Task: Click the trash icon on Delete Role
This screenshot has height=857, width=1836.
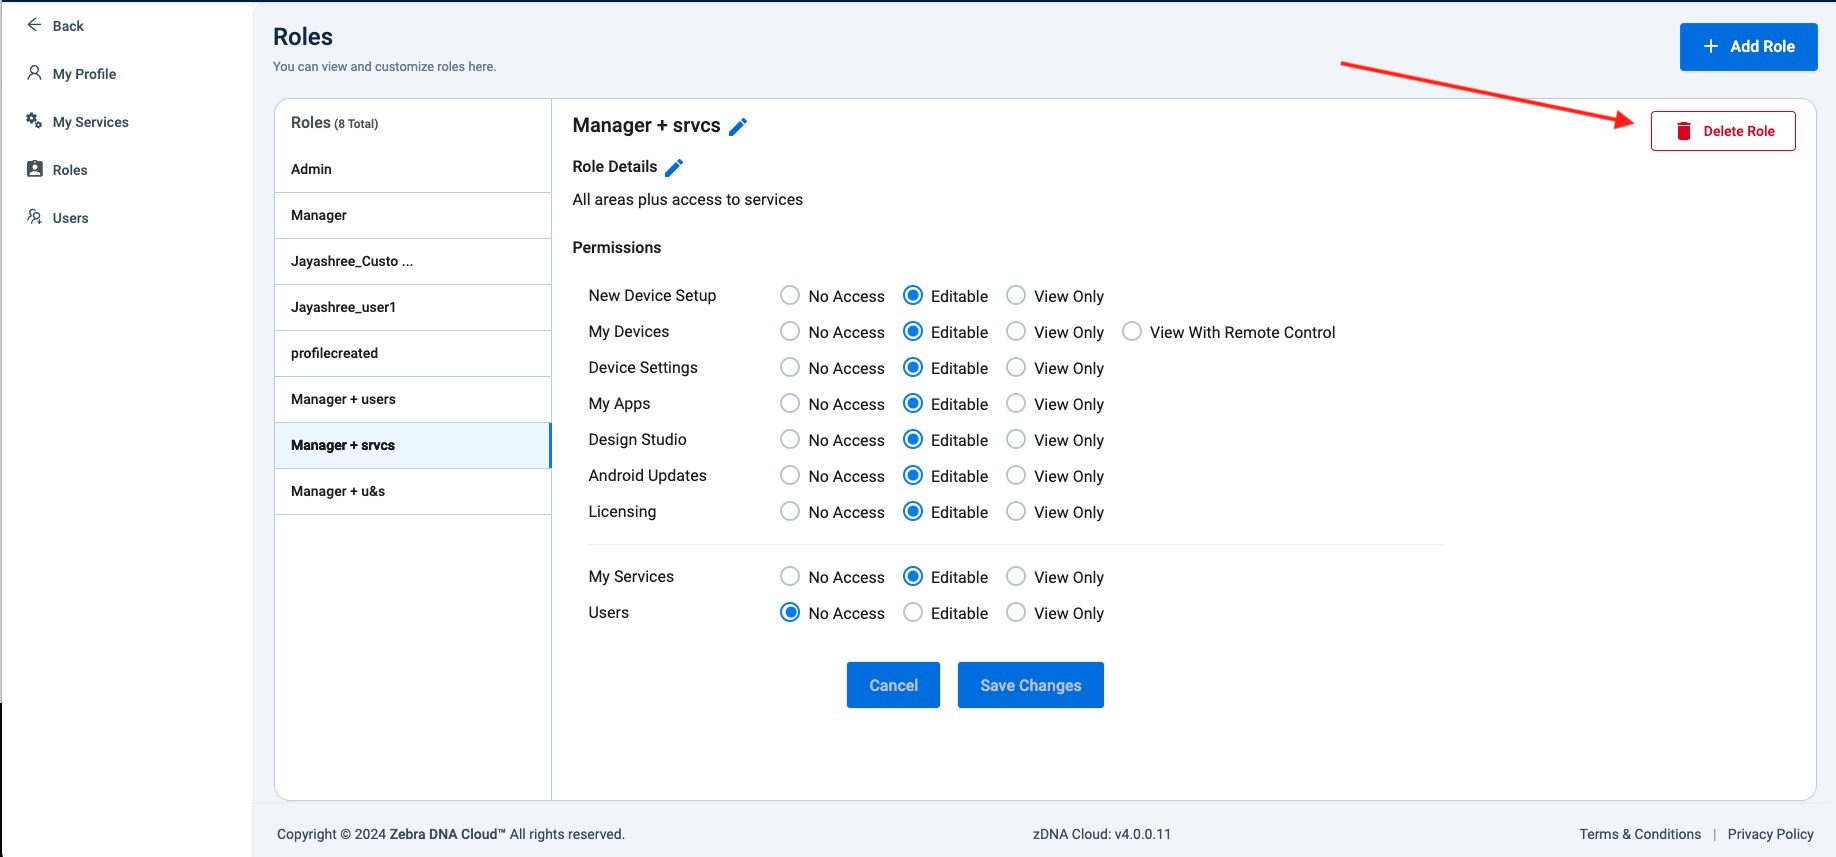Action: [x=1683, y=131]
